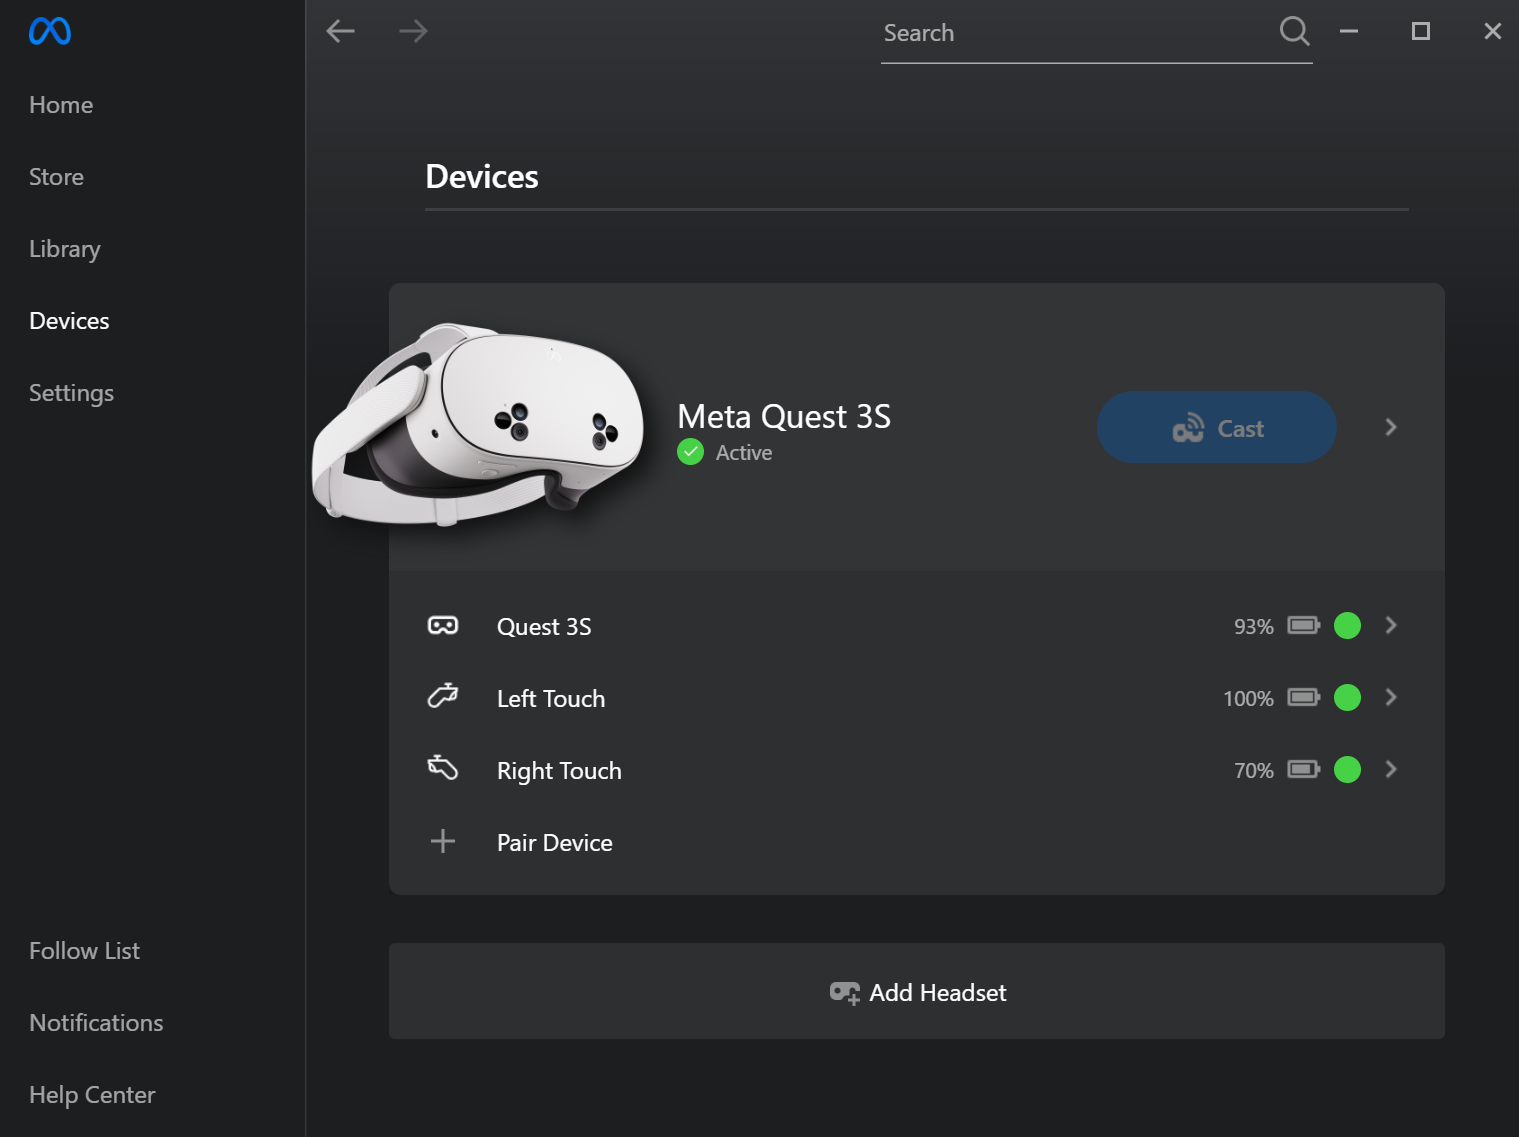Viewport: 1519px width, 1137px height.
Task: Expand the Meta Quest 3S device details
Action: click(x=1390, y=427)
